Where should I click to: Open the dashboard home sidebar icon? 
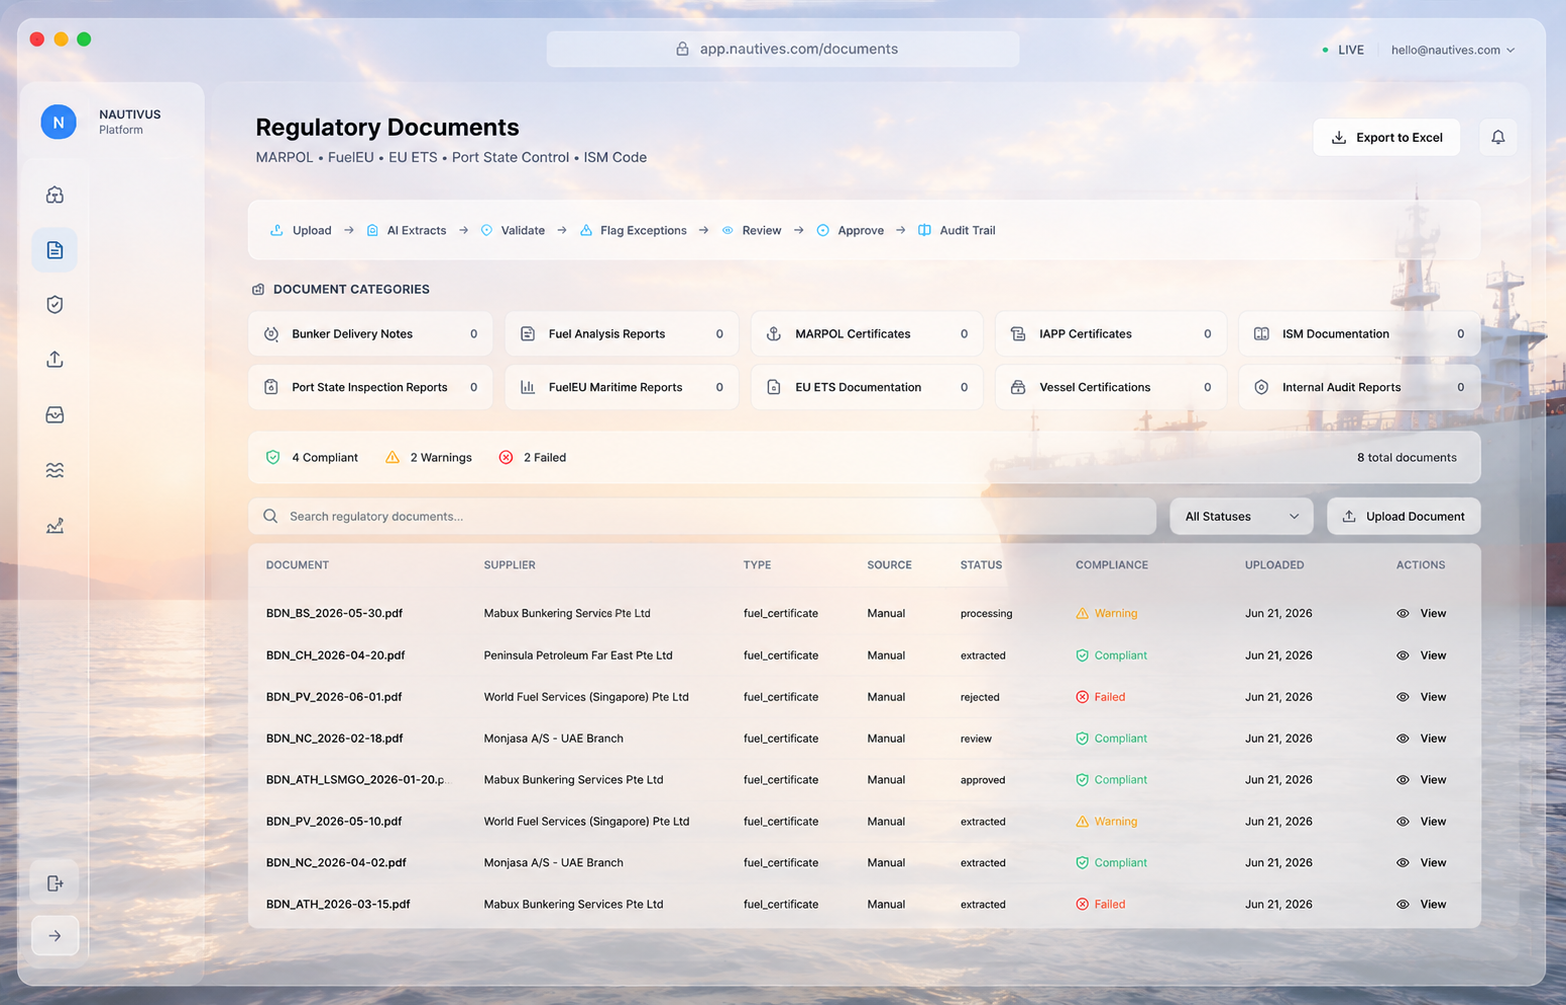(x=55, y=195)
